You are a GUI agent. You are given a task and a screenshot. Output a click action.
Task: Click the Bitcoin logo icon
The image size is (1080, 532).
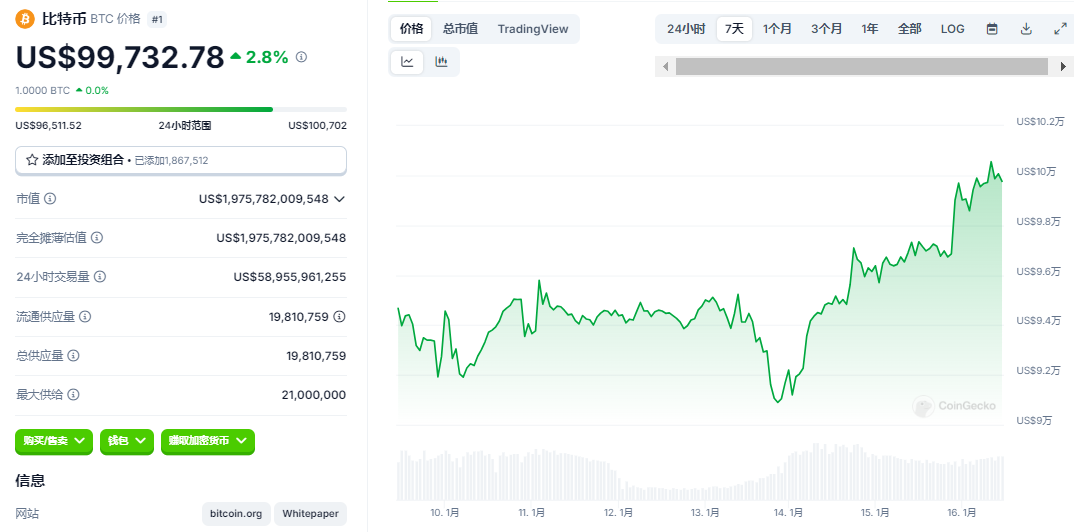click(x=25, y=19)
